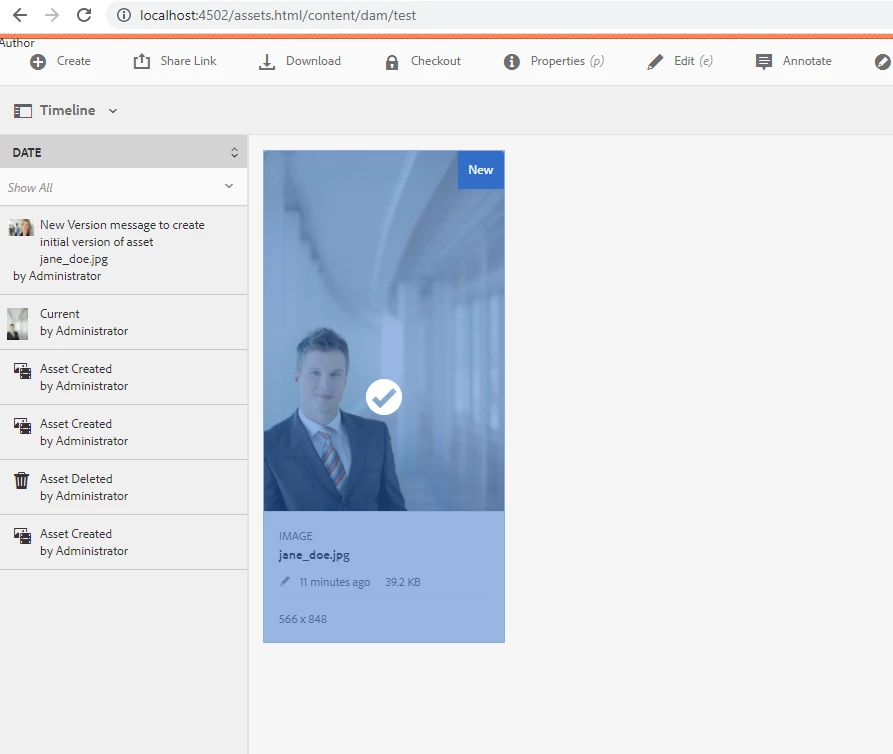Select the last Asset Created timeline entry
Viewport: 893px width, 754px height.
pos(124,542)
